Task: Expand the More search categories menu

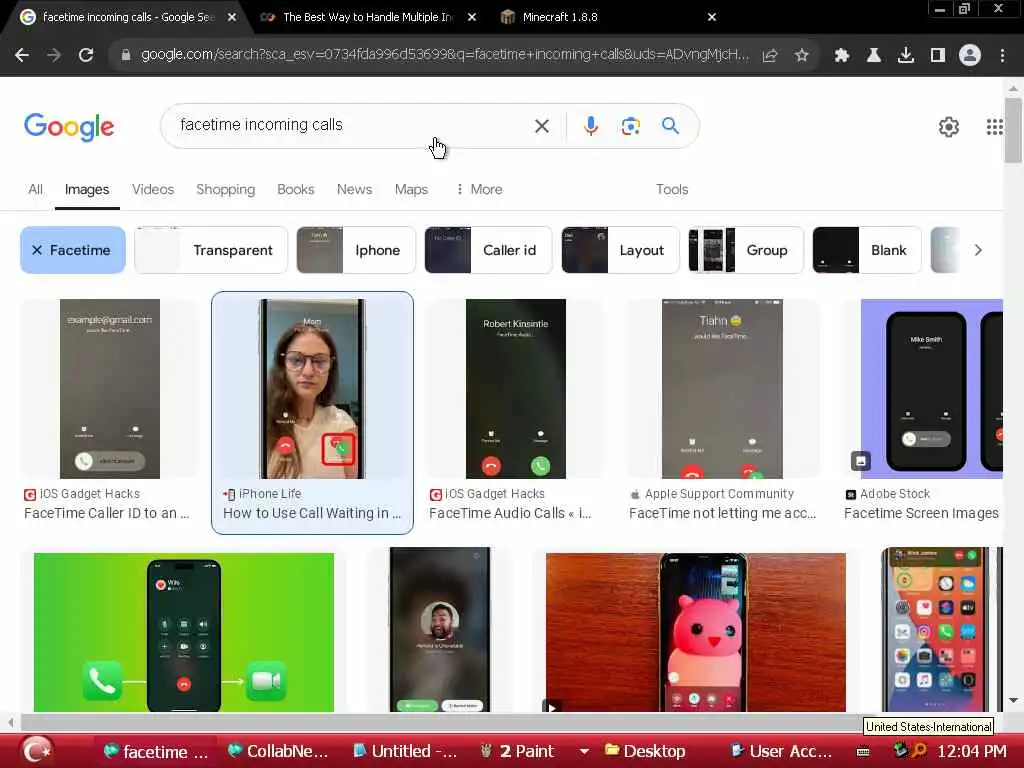Action: [x=479, y=189]
